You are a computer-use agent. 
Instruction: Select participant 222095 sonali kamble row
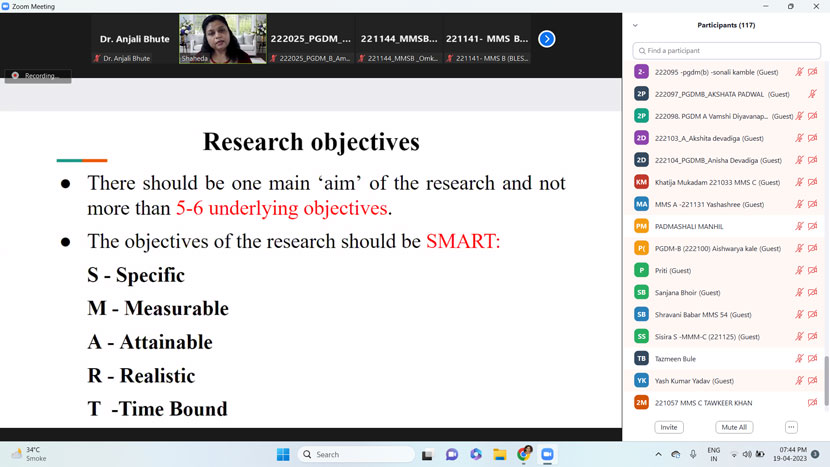(726, 72)
